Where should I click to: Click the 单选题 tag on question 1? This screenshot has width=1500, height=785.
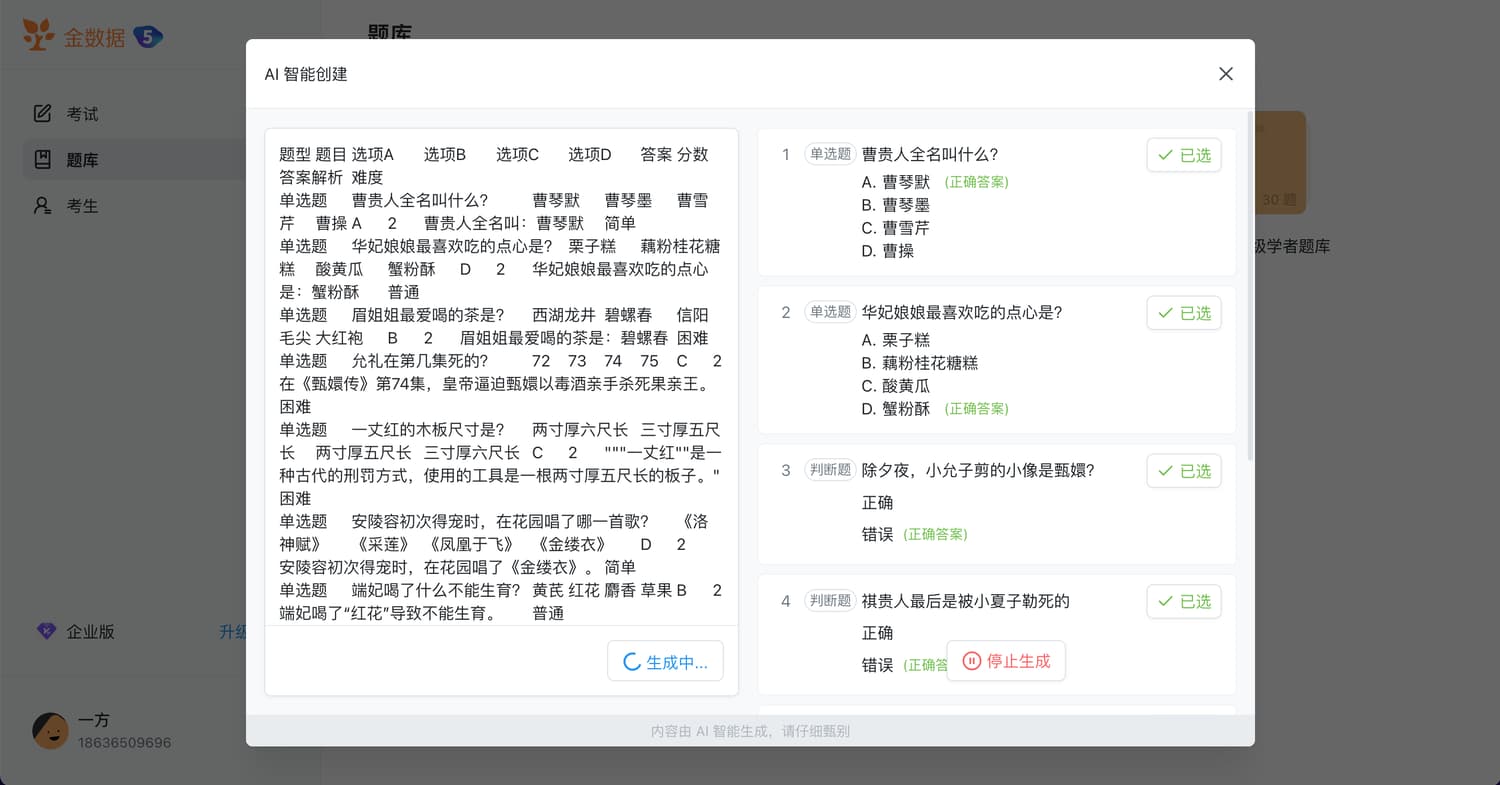pyautogui.click(x=830, y=154)
